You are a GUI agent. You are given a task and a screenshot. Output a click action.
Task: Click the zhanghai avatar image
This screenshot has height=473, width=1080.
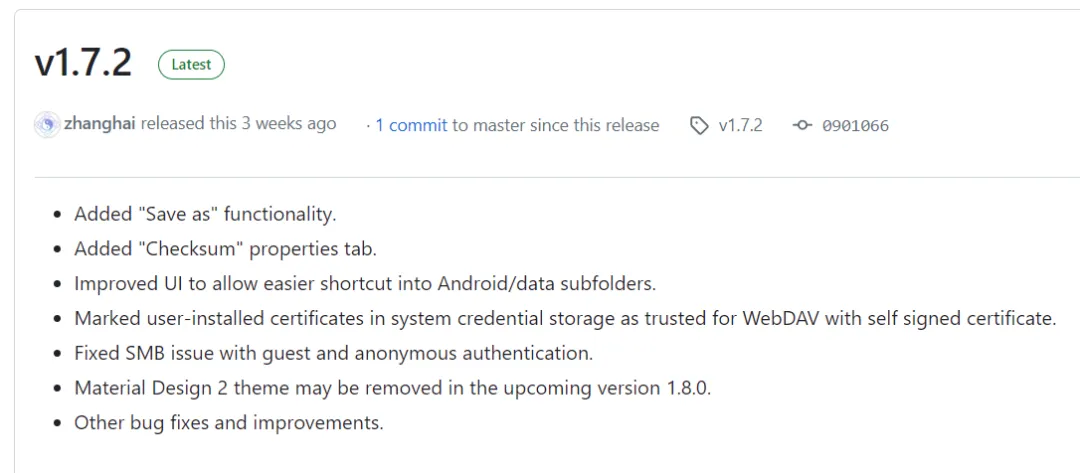[47, 124]
